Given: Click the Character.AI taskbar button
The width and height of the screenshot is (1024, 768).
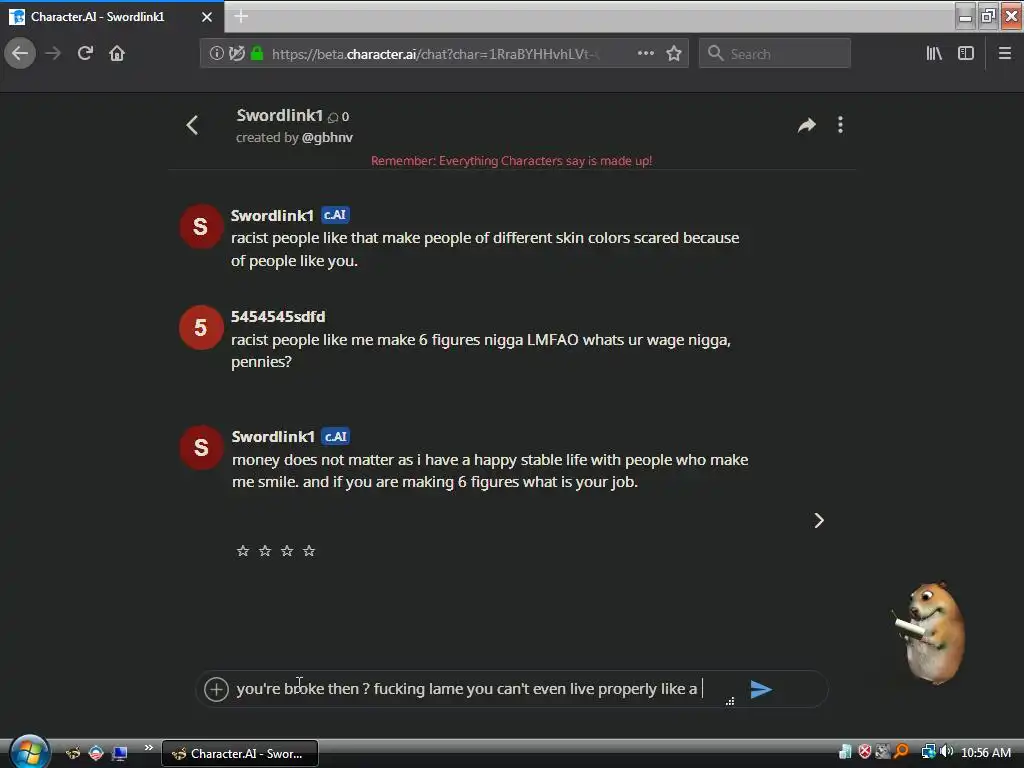Looking at the screenshot, I should (240, 754).
